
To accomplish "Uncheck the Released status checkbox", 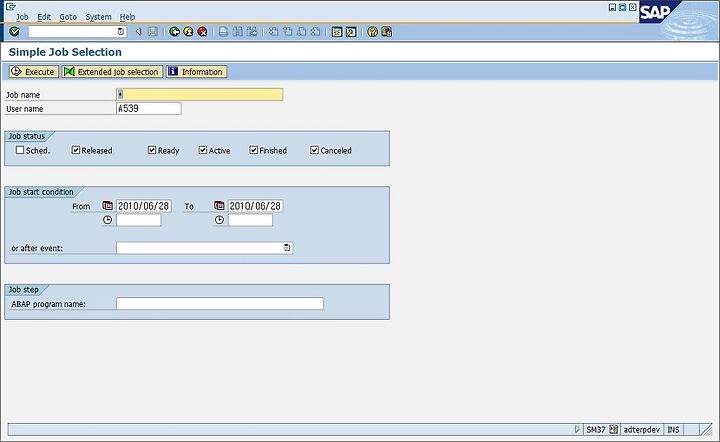I will tap(76, 150).
